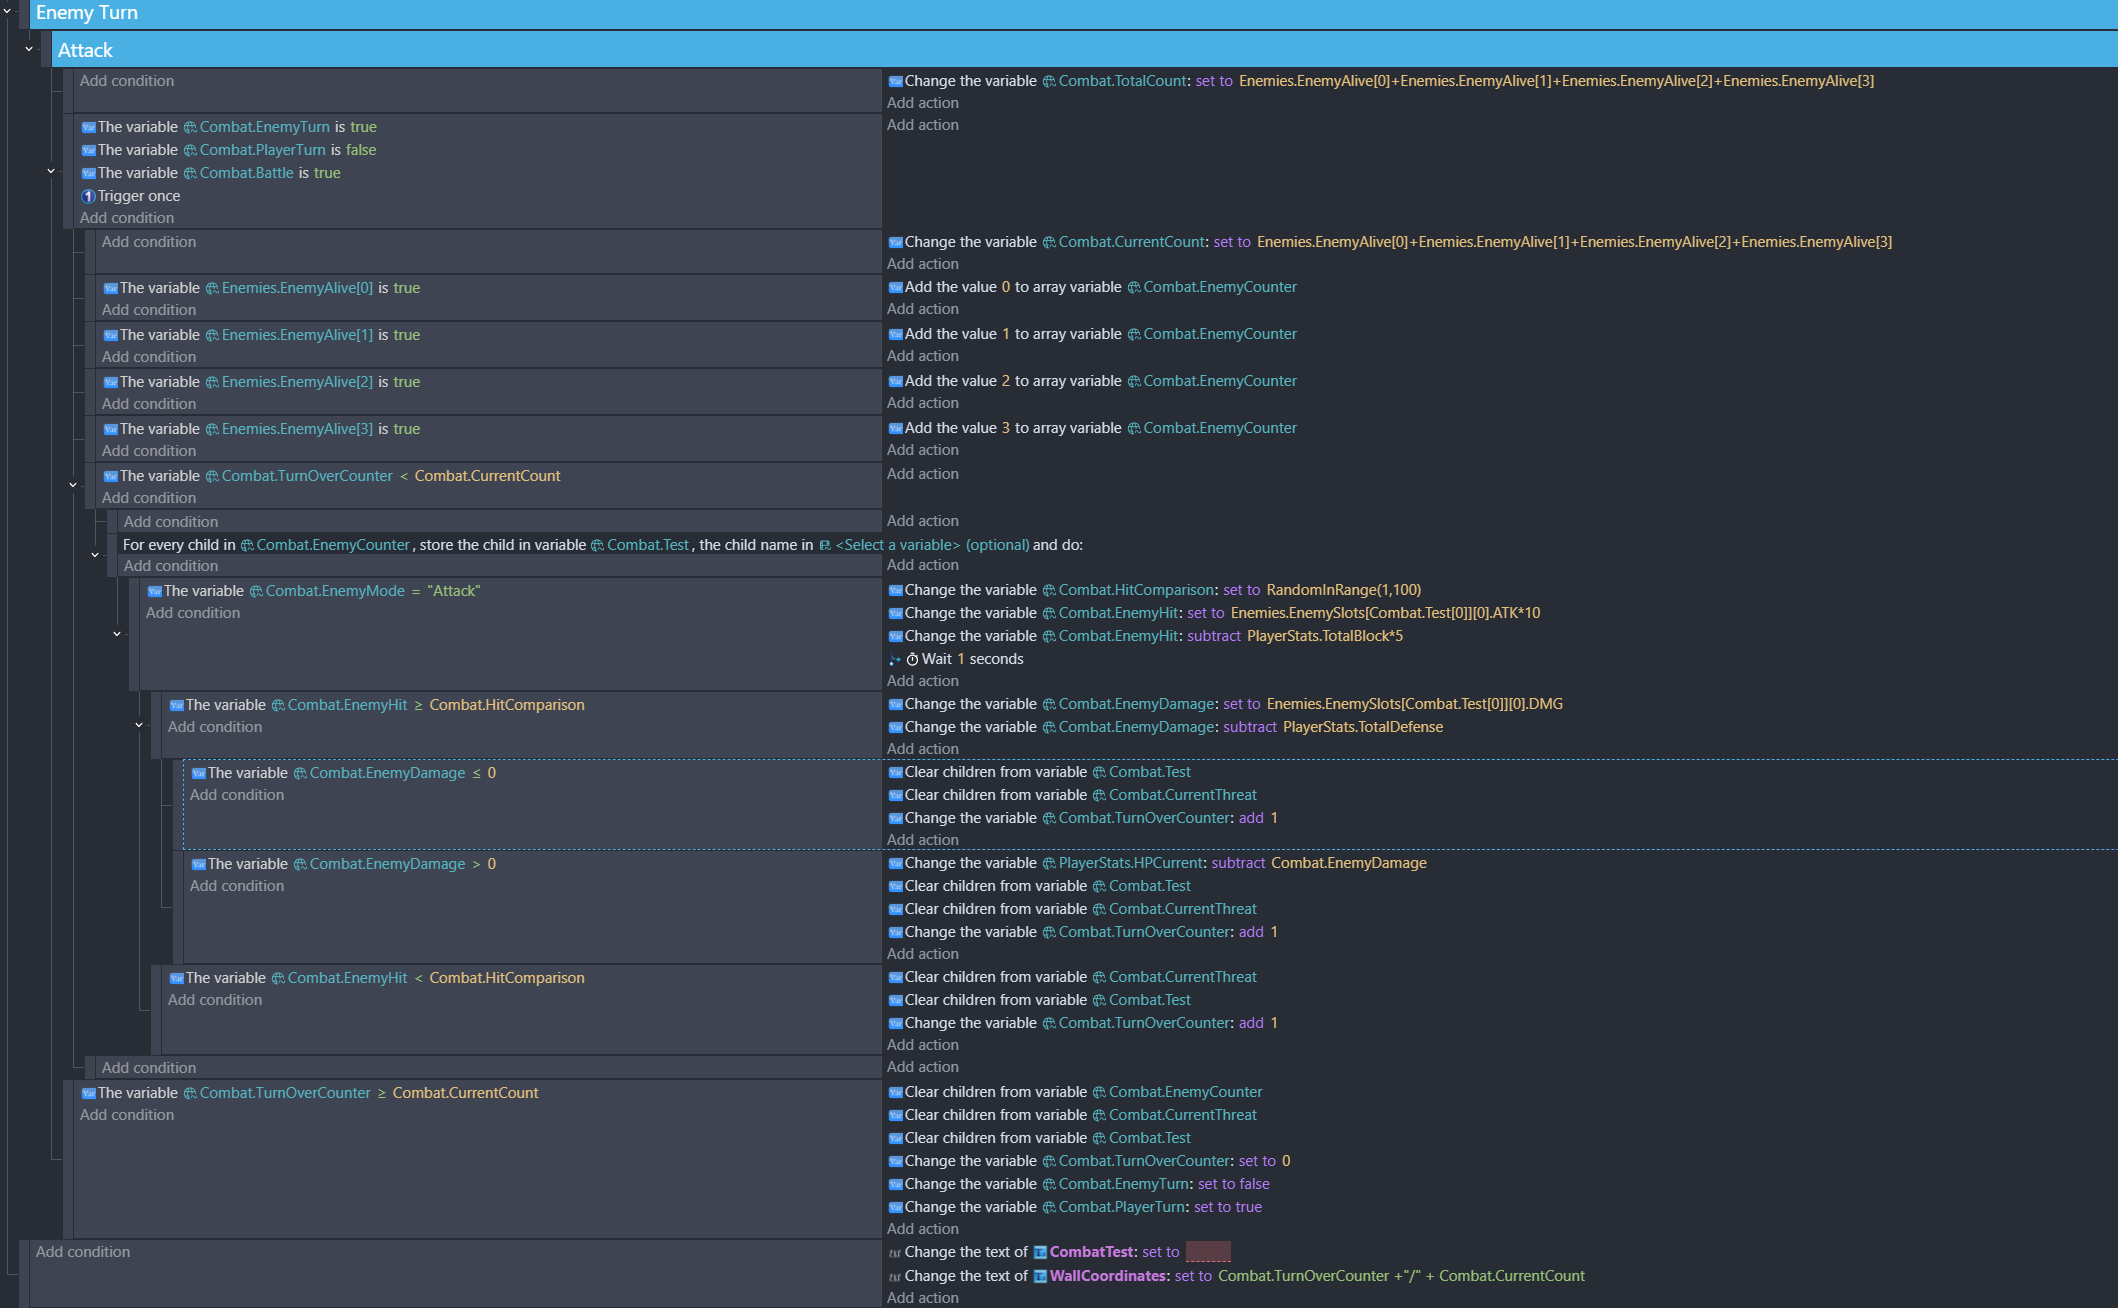Screen dimensions: 2118x1308
Task: Click the globe icon before Combat.EnemyMode
Action: [256, 591]
